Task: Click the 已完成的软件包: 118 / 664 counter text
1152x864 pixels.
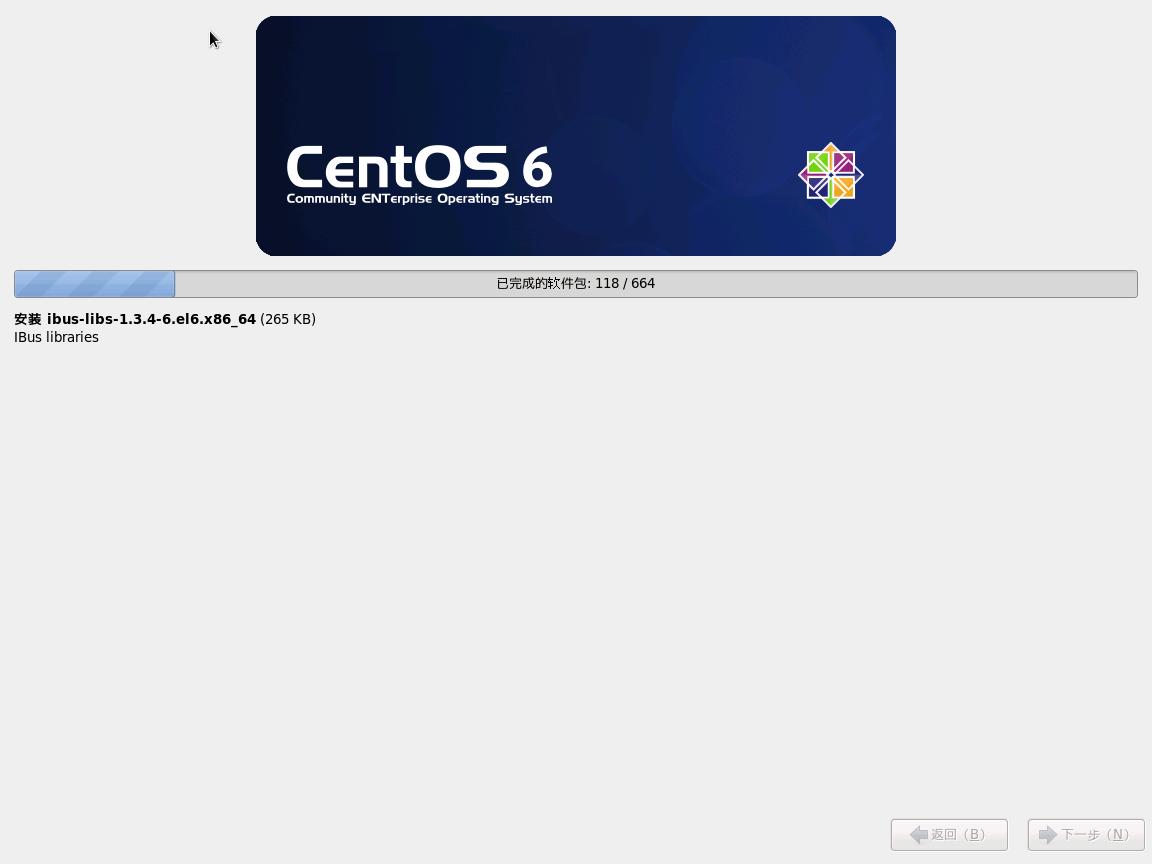Action: [574, 283]
